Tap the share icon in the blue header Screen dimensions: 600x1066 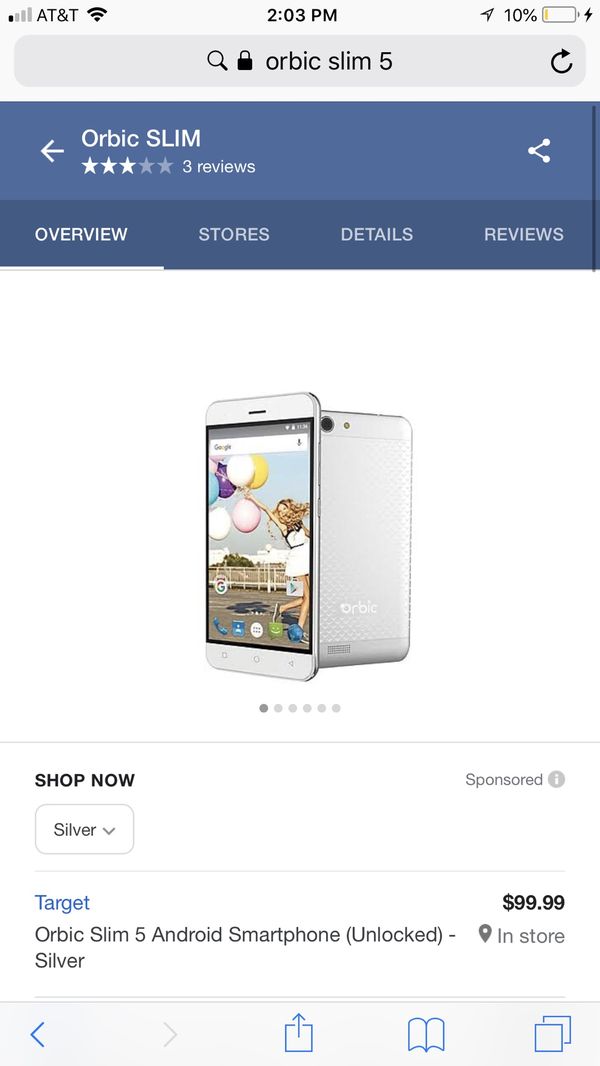(x=540, y=151)
